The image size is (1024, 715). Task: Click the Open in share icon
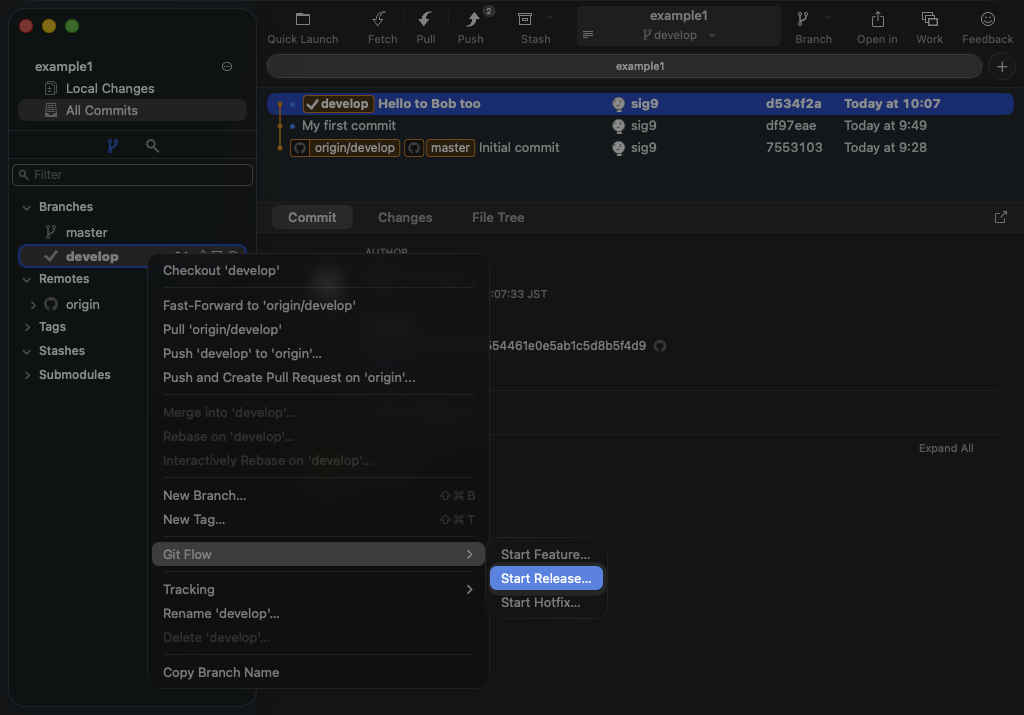(x=877, y=20)
